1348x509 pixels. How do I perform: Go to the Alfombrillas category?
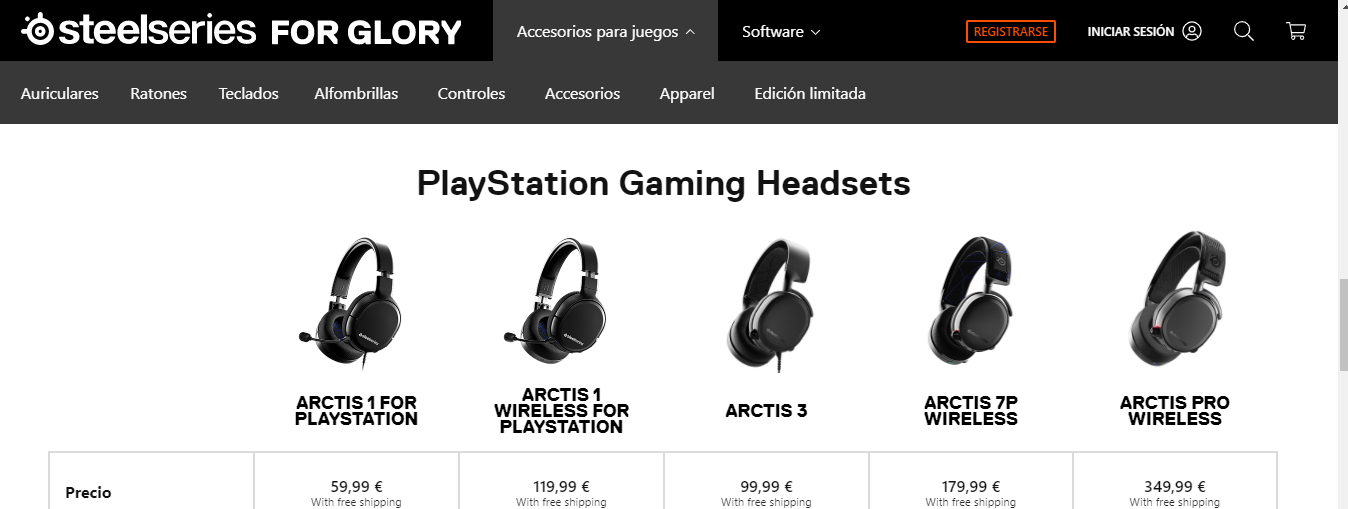point(356,93)
